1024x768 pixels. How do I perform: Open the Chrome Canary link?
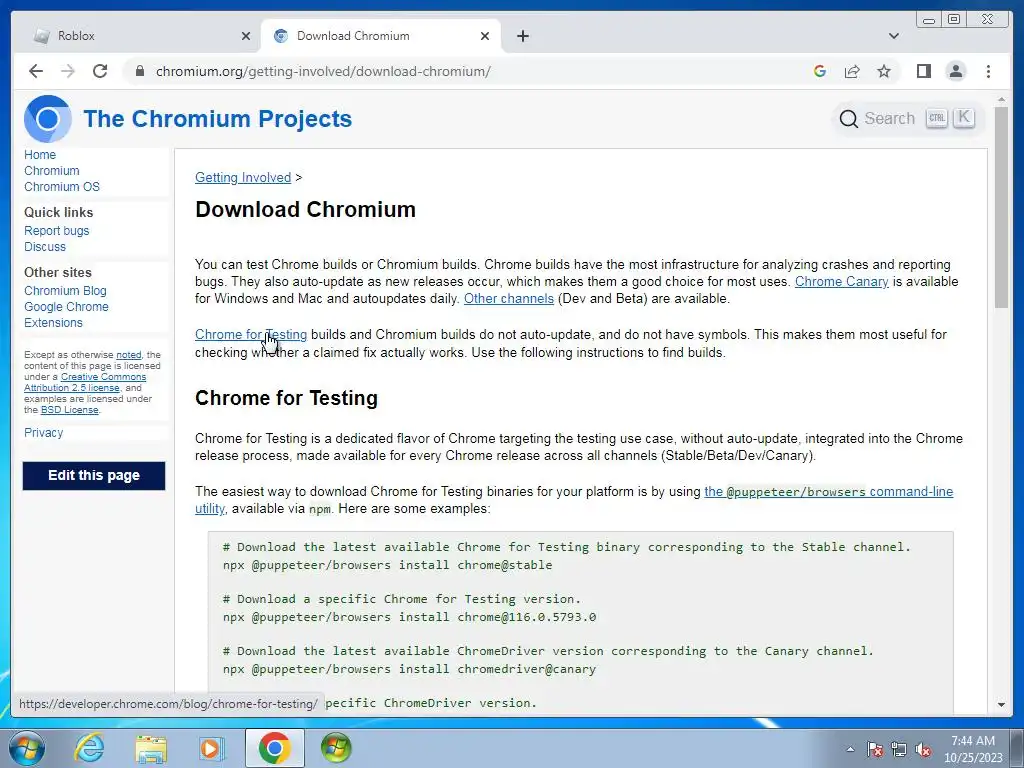tap(841, 281)
